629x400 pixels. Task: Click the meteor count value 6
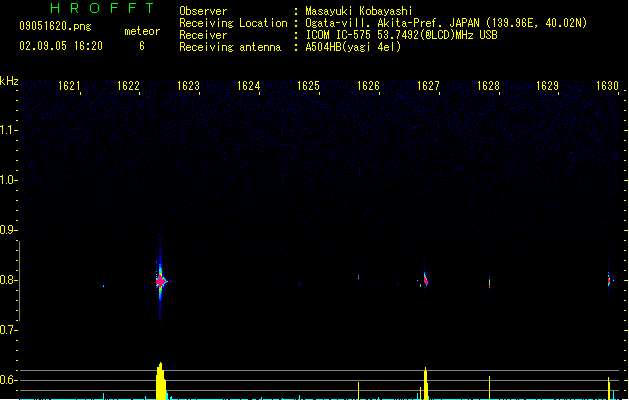click(142, 46)
